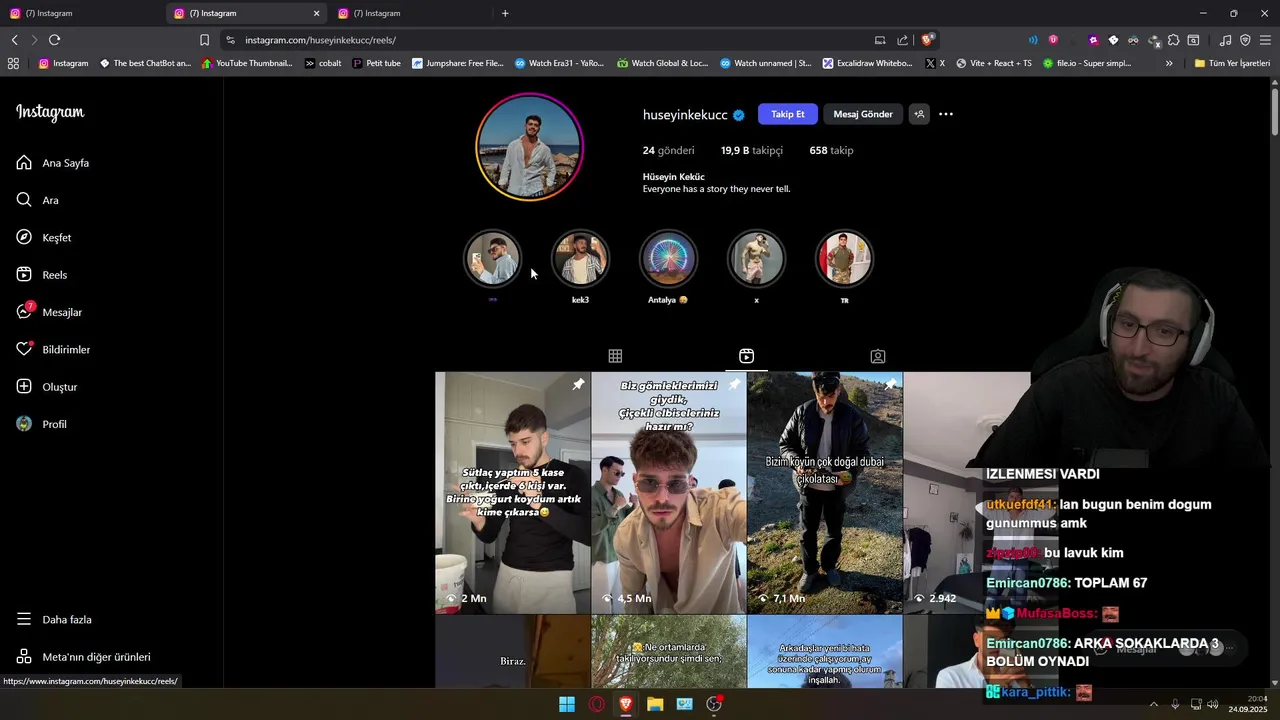Switch to the posts grid tab
The height and width of the screenshot is (720, 1280).
click(x=615, y=356)
